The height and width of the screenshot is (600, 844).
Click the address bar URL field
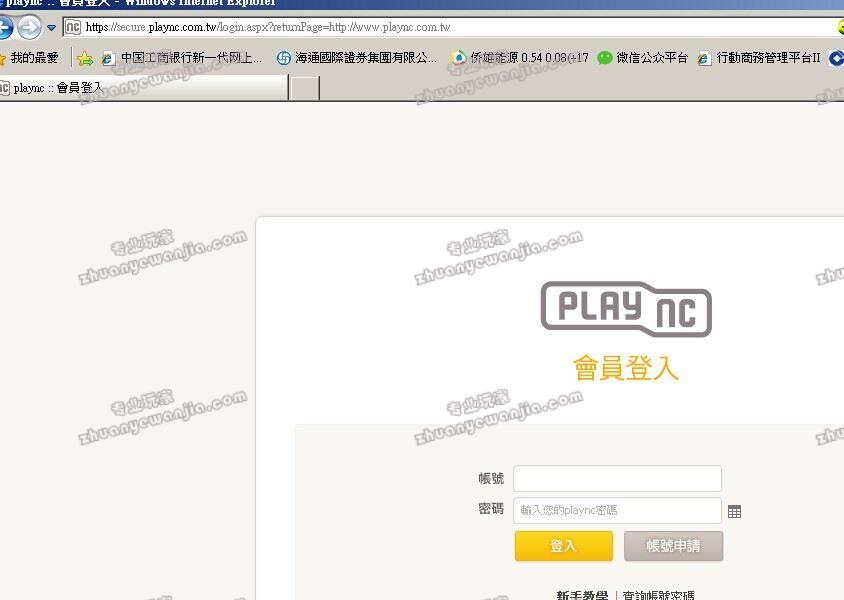coord(452,27)
